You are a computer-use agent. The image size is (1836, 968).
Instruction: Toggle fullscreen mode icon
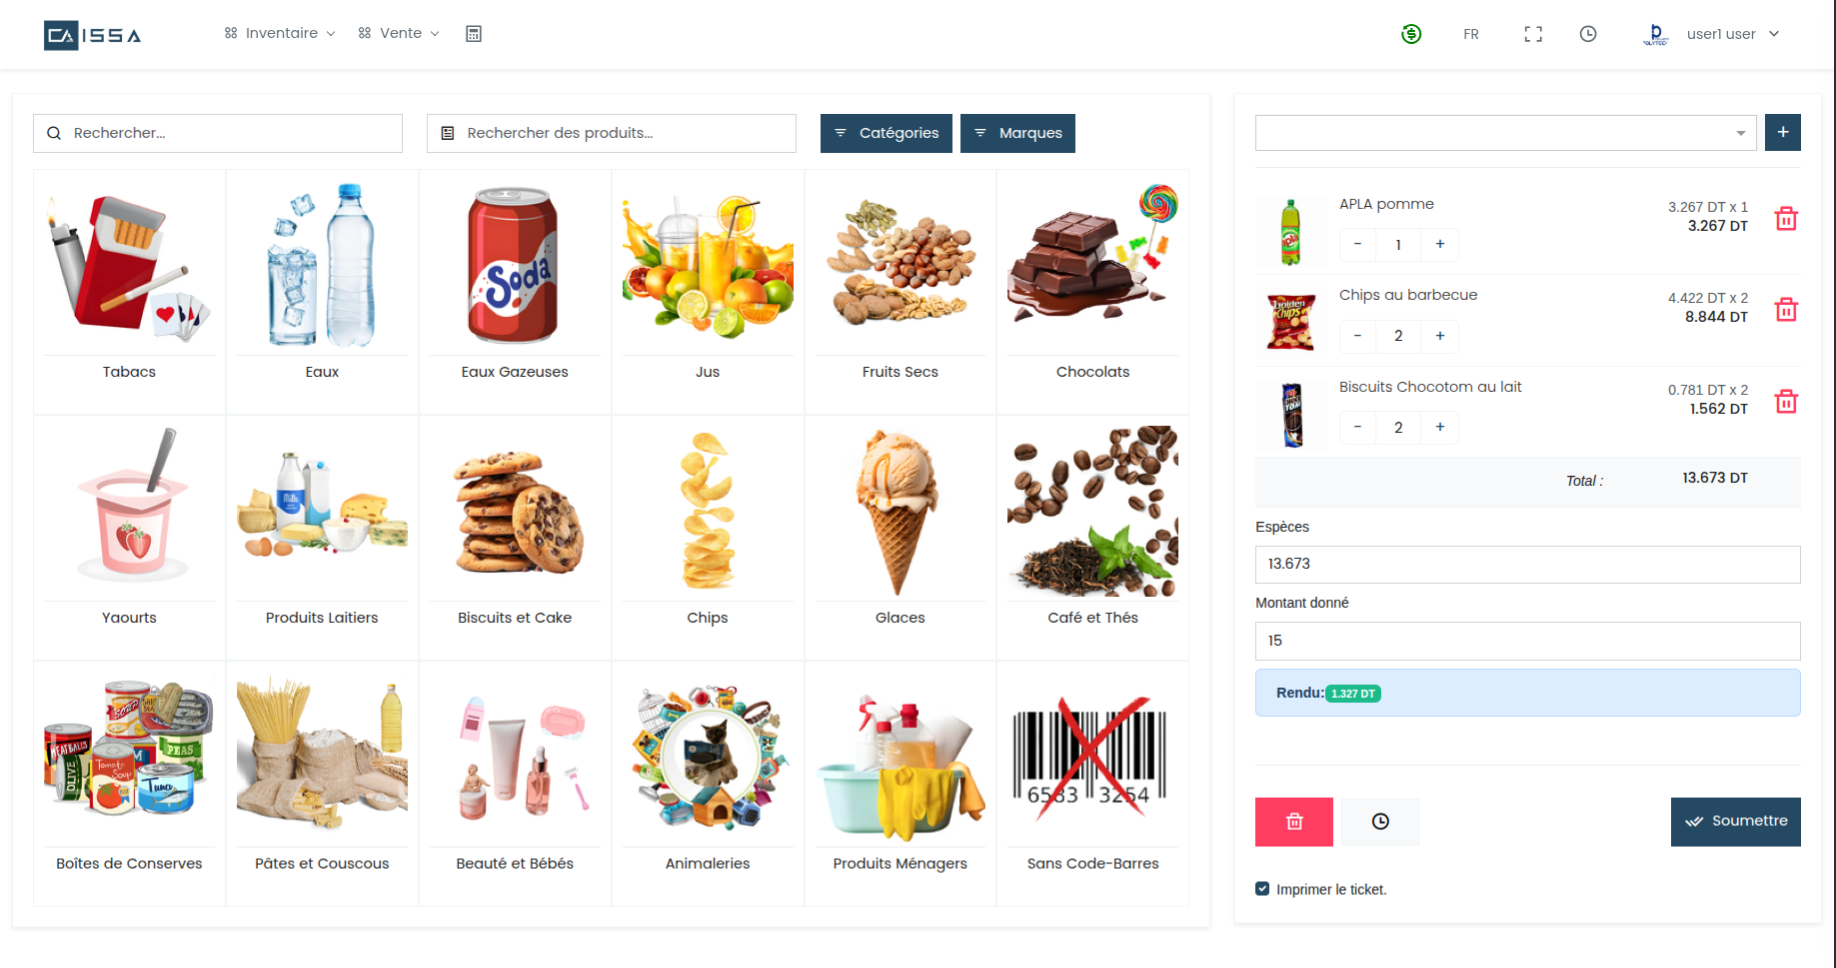(1533, 34)
